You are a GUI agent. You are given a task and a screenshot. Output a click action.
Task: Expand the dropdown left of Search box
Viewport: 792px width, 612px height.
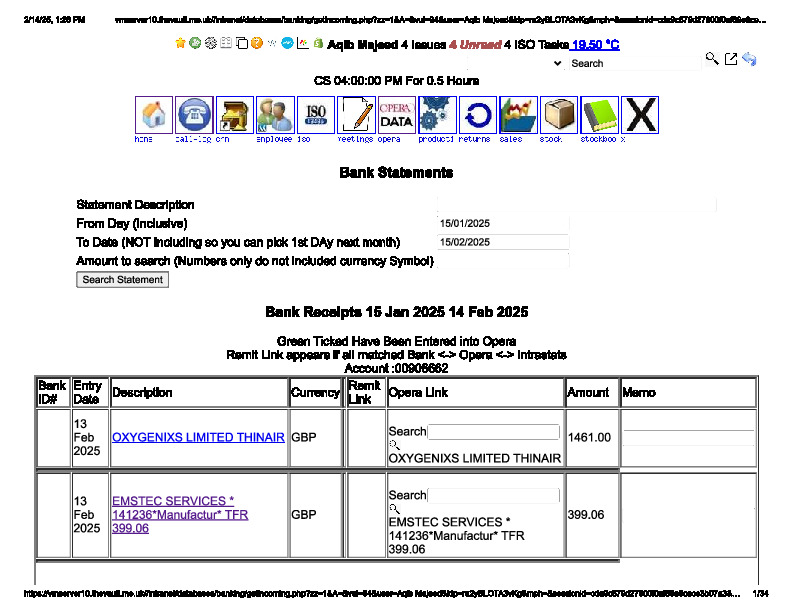tap(557, 63)
